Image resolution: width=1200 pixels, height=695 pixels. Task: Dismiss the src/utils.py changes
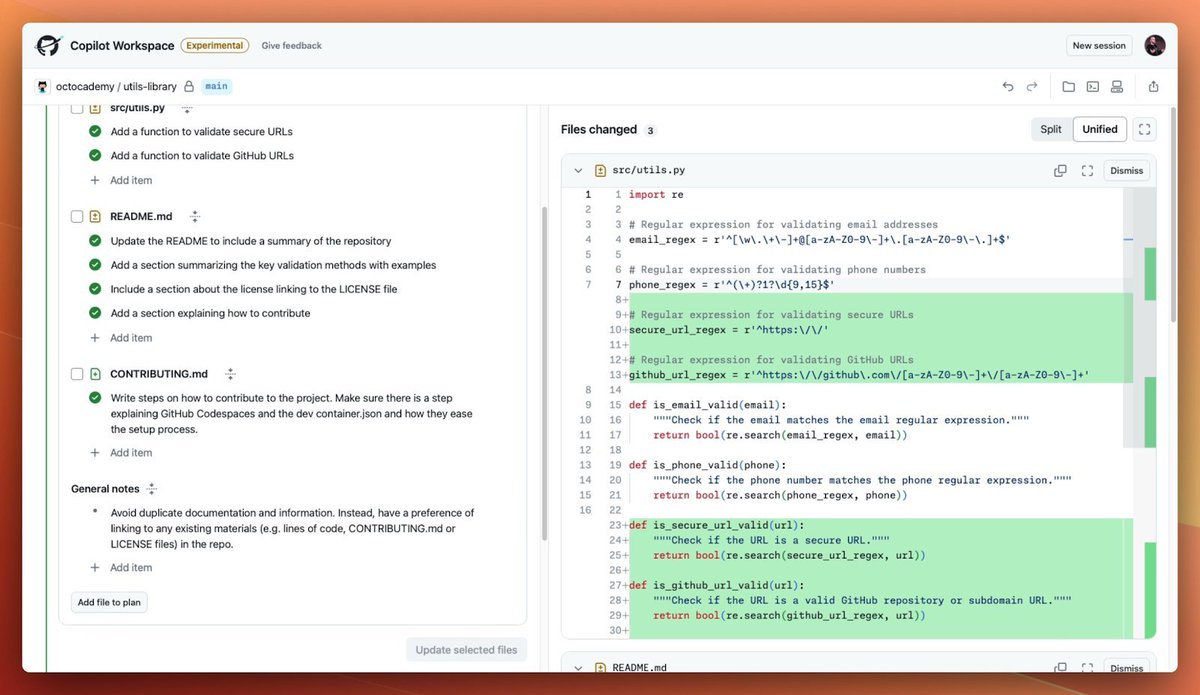coord(1126,170)
